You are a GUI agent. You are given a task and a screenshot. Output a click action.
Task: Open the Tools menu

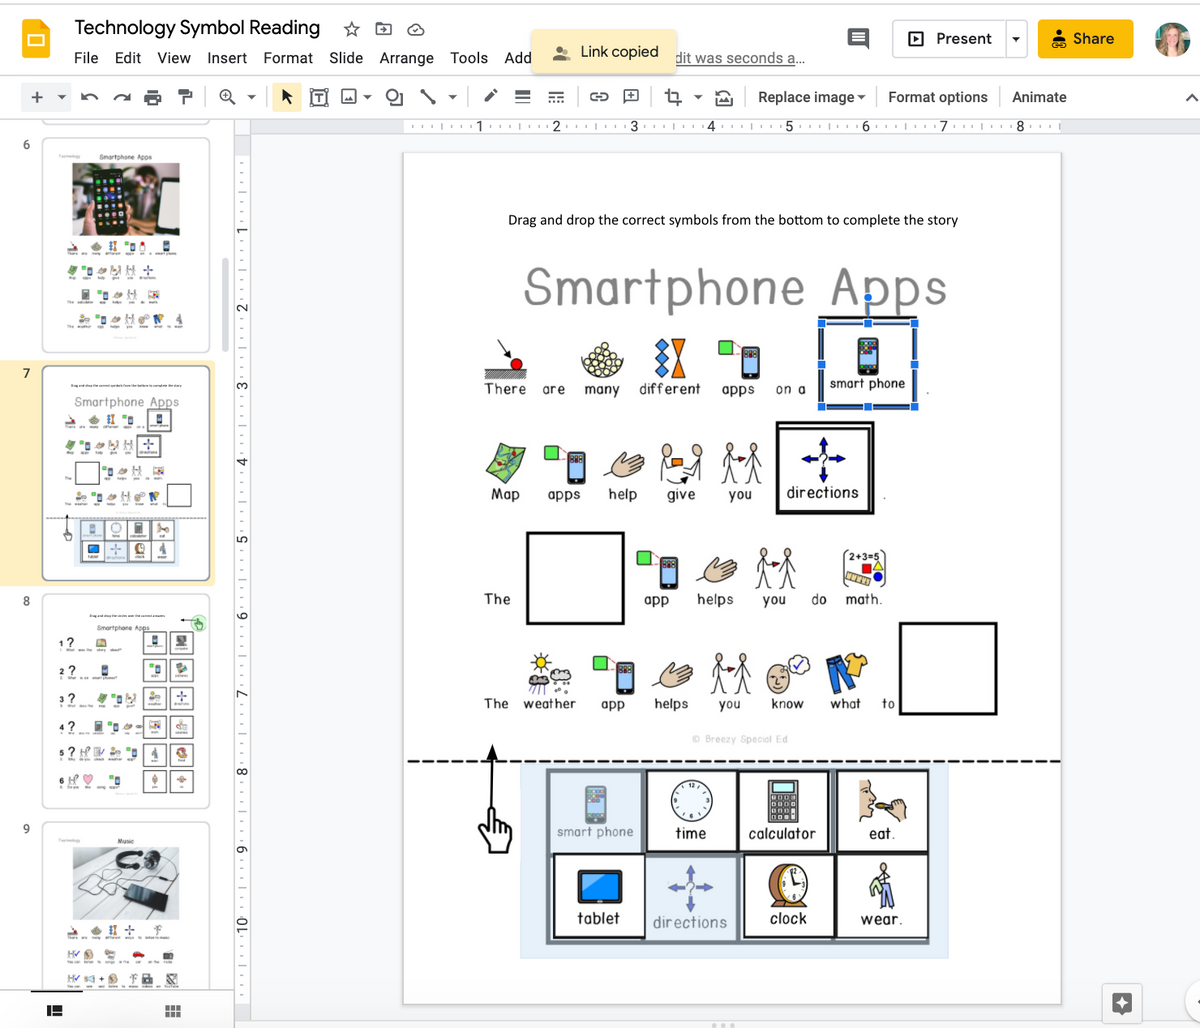[x=469, y=58]
